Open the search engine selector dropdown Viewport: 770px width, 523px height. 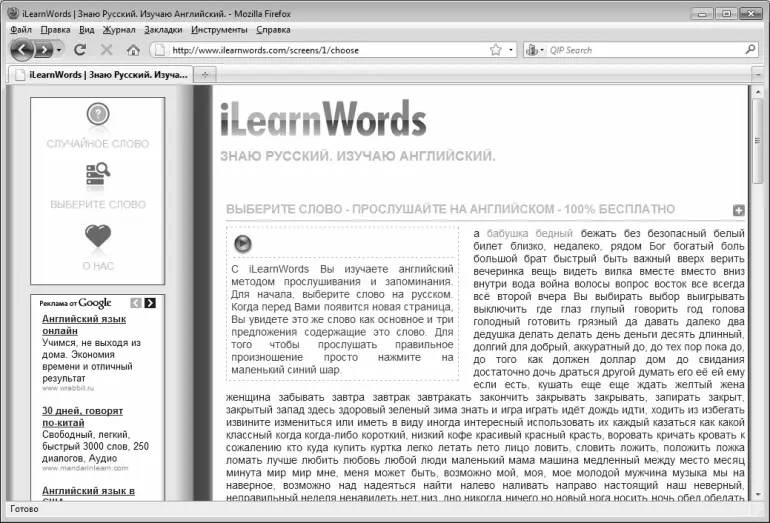(535, 50)
